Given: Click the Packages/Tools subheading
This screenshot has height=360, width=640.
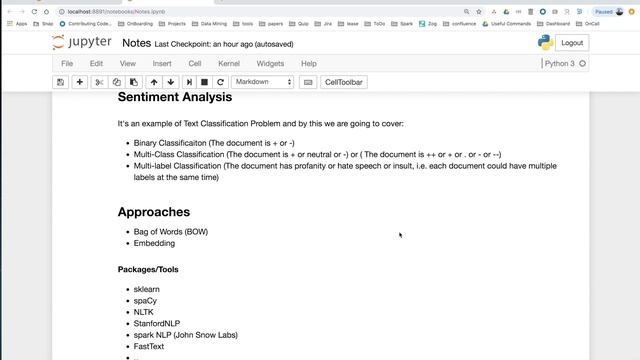Looking at the screenshot, I should (x=148, y=269).
